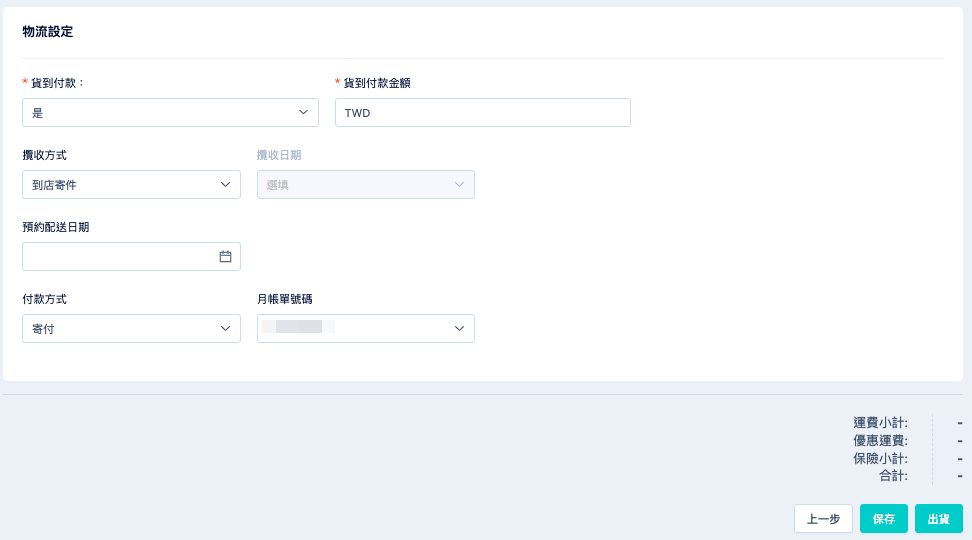
Task: Click the 月帳單號碼 label
Action: click(x=285, y=299)
